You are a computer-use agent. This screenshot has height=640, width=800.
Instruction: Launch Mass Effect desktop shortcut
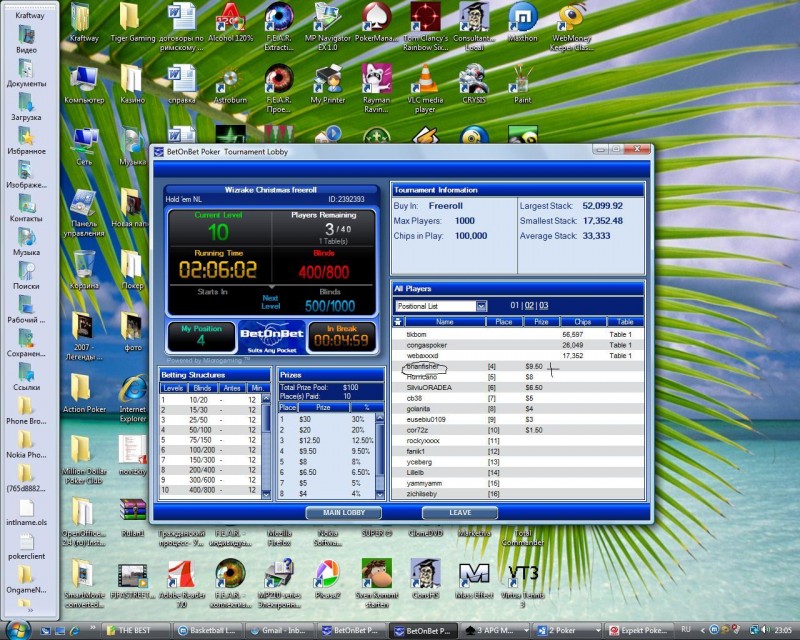pyautogui.click(x=474, y=579)
